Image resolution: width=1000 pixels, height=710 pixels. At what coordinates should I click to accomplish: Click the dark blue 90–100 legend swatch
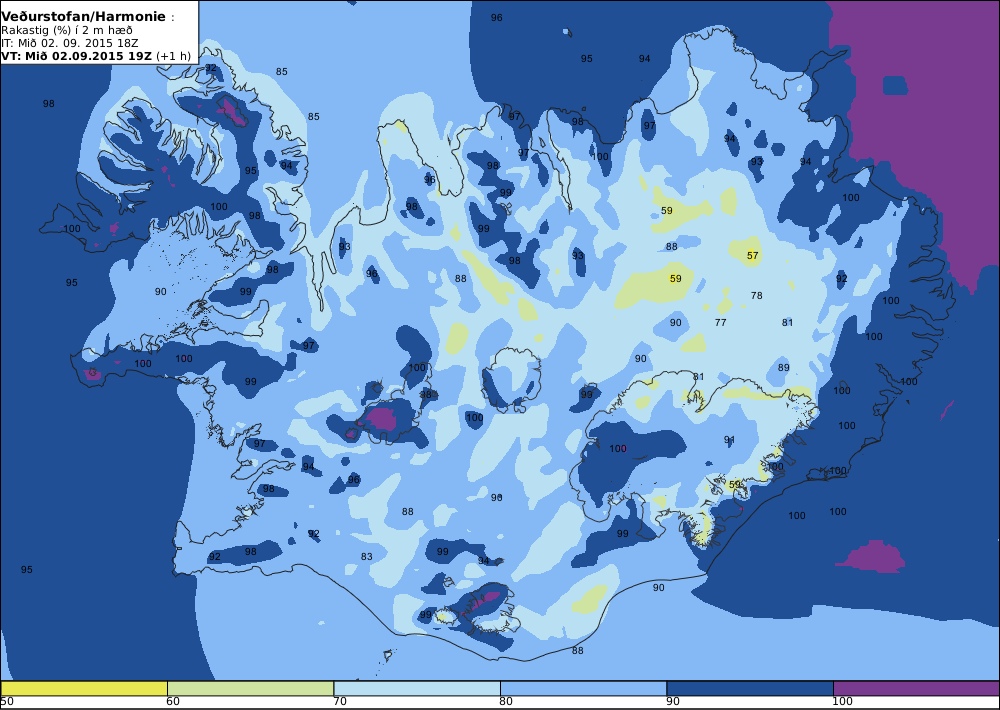(750, 688)
